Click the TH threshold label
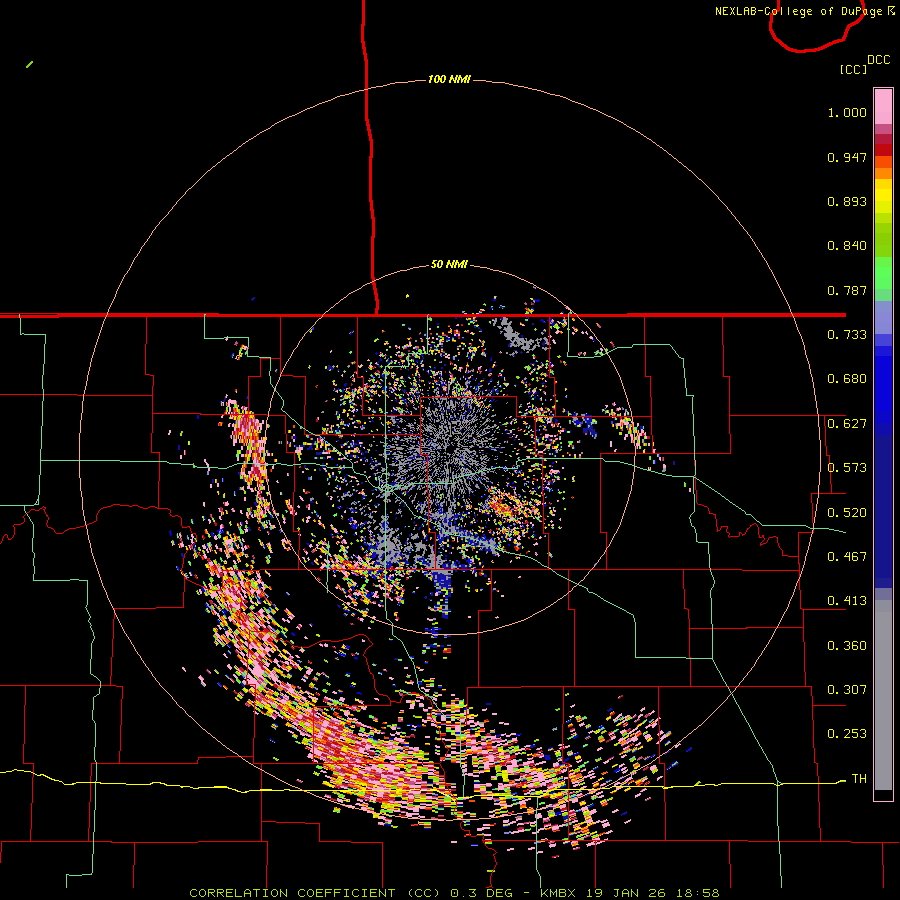Image resolution: width=900 pixels, height=900 pixels. 859,778
